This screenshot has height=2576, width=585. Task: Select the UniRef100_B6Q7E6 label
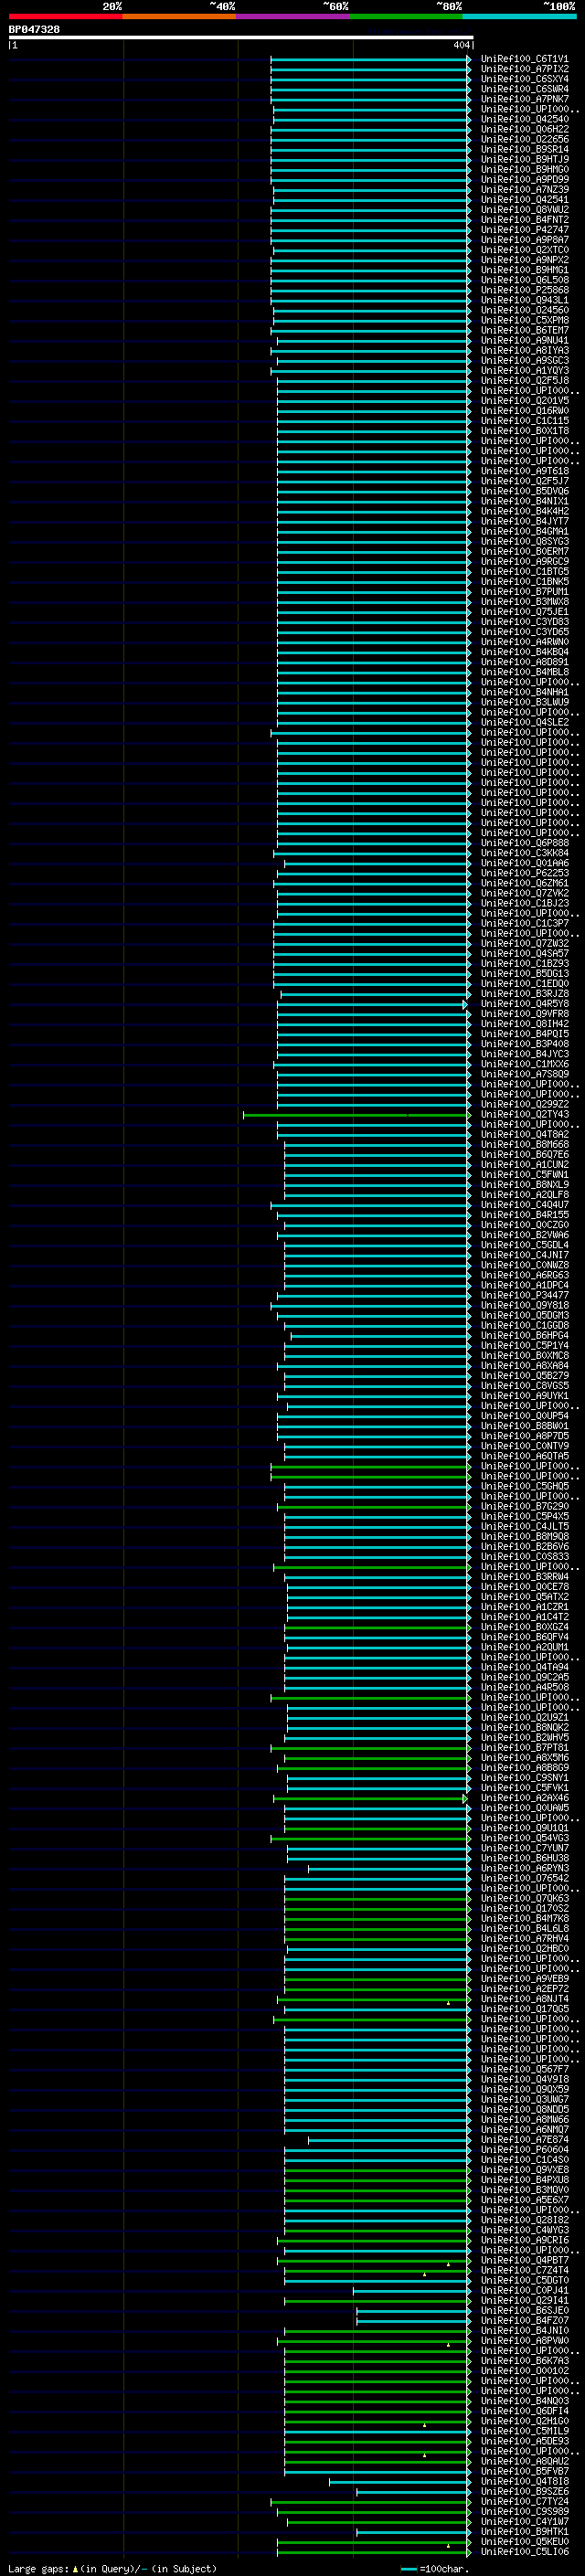click(x=525, y=1155)
